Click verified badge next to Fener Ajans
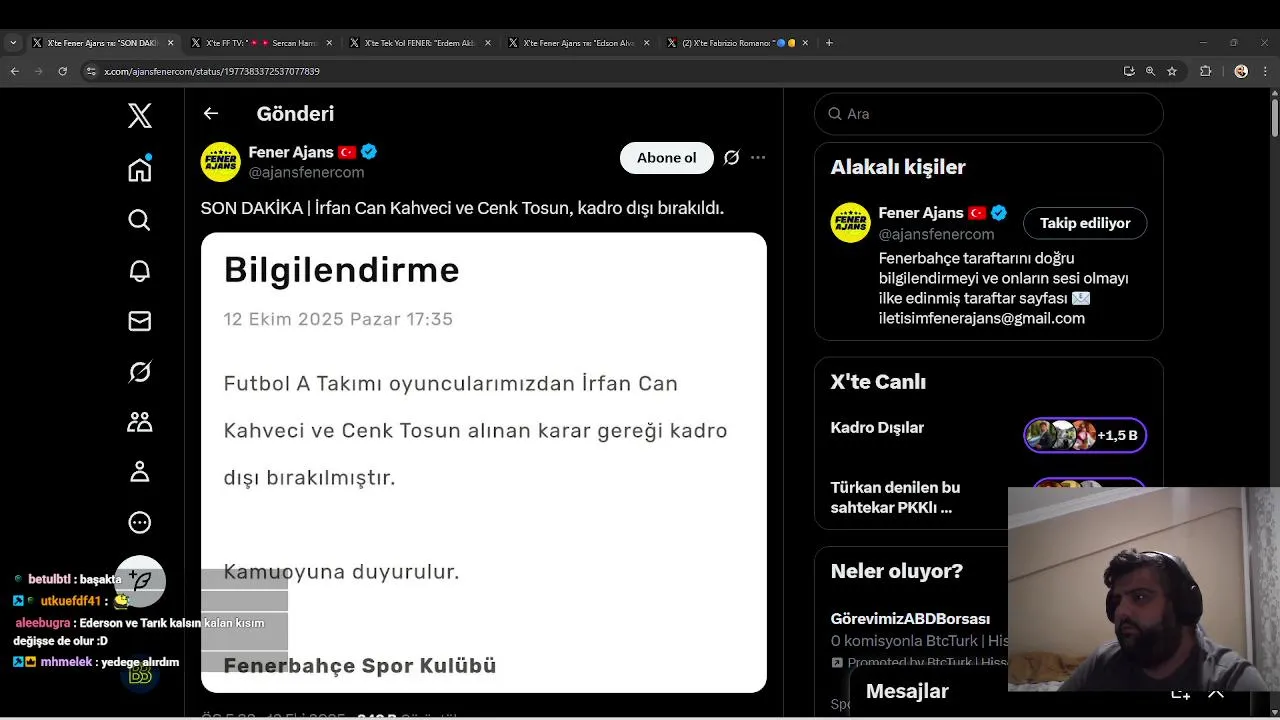Viewport: 1280px width, 720px height. 369,152
